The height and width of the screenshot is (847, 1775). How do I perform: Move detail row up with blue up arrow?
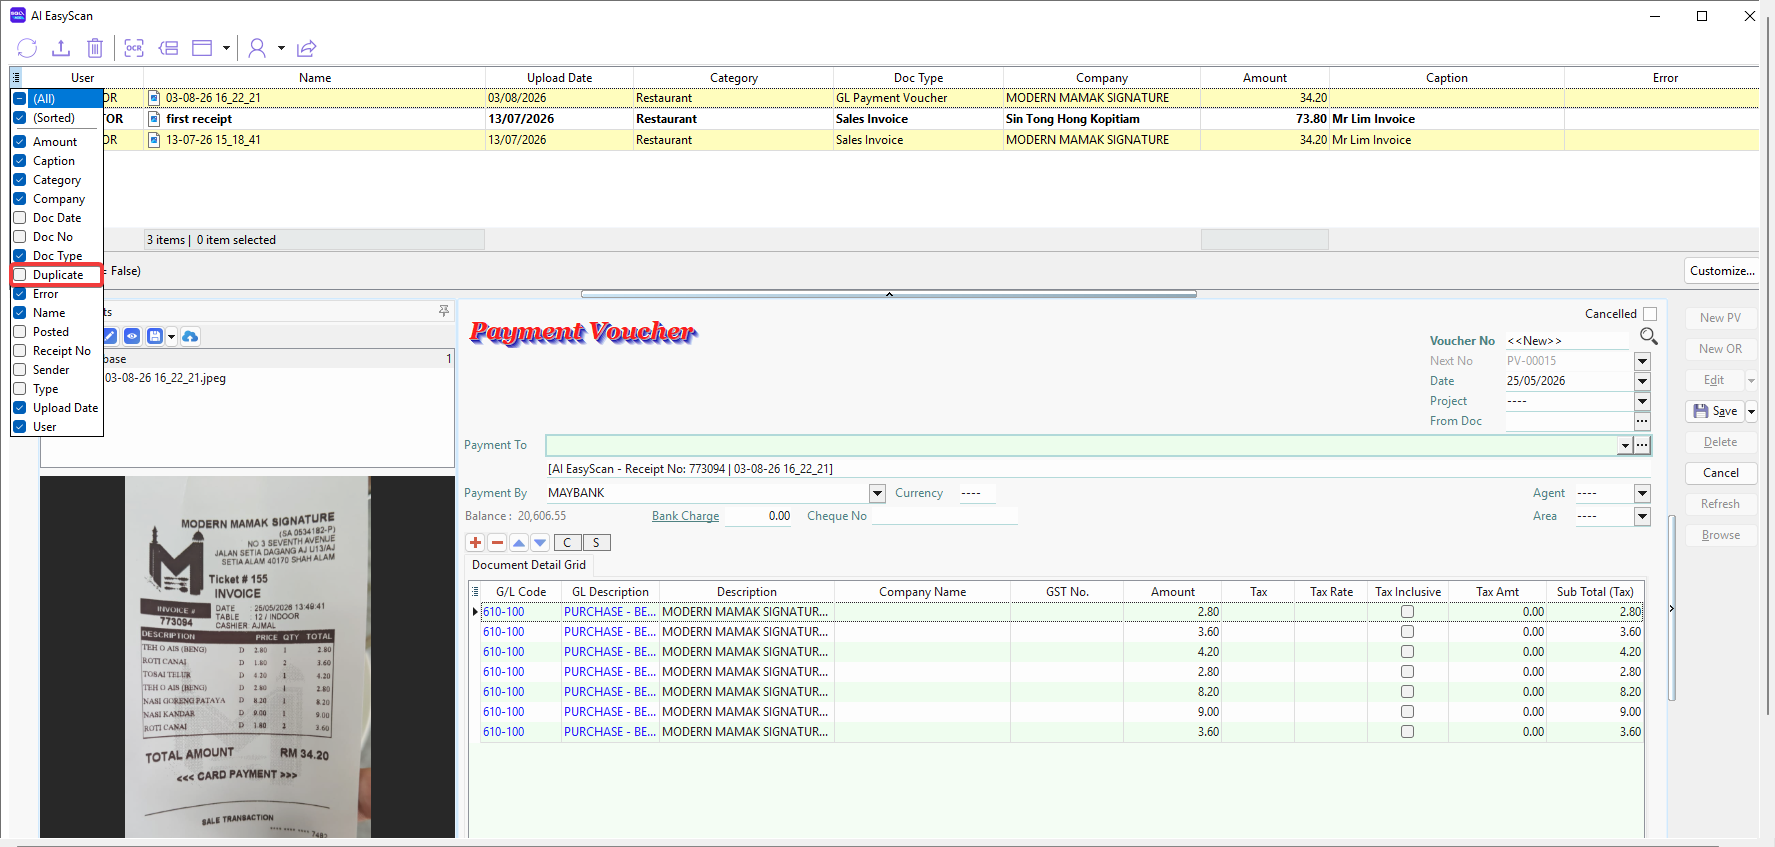tap(519, 542)
